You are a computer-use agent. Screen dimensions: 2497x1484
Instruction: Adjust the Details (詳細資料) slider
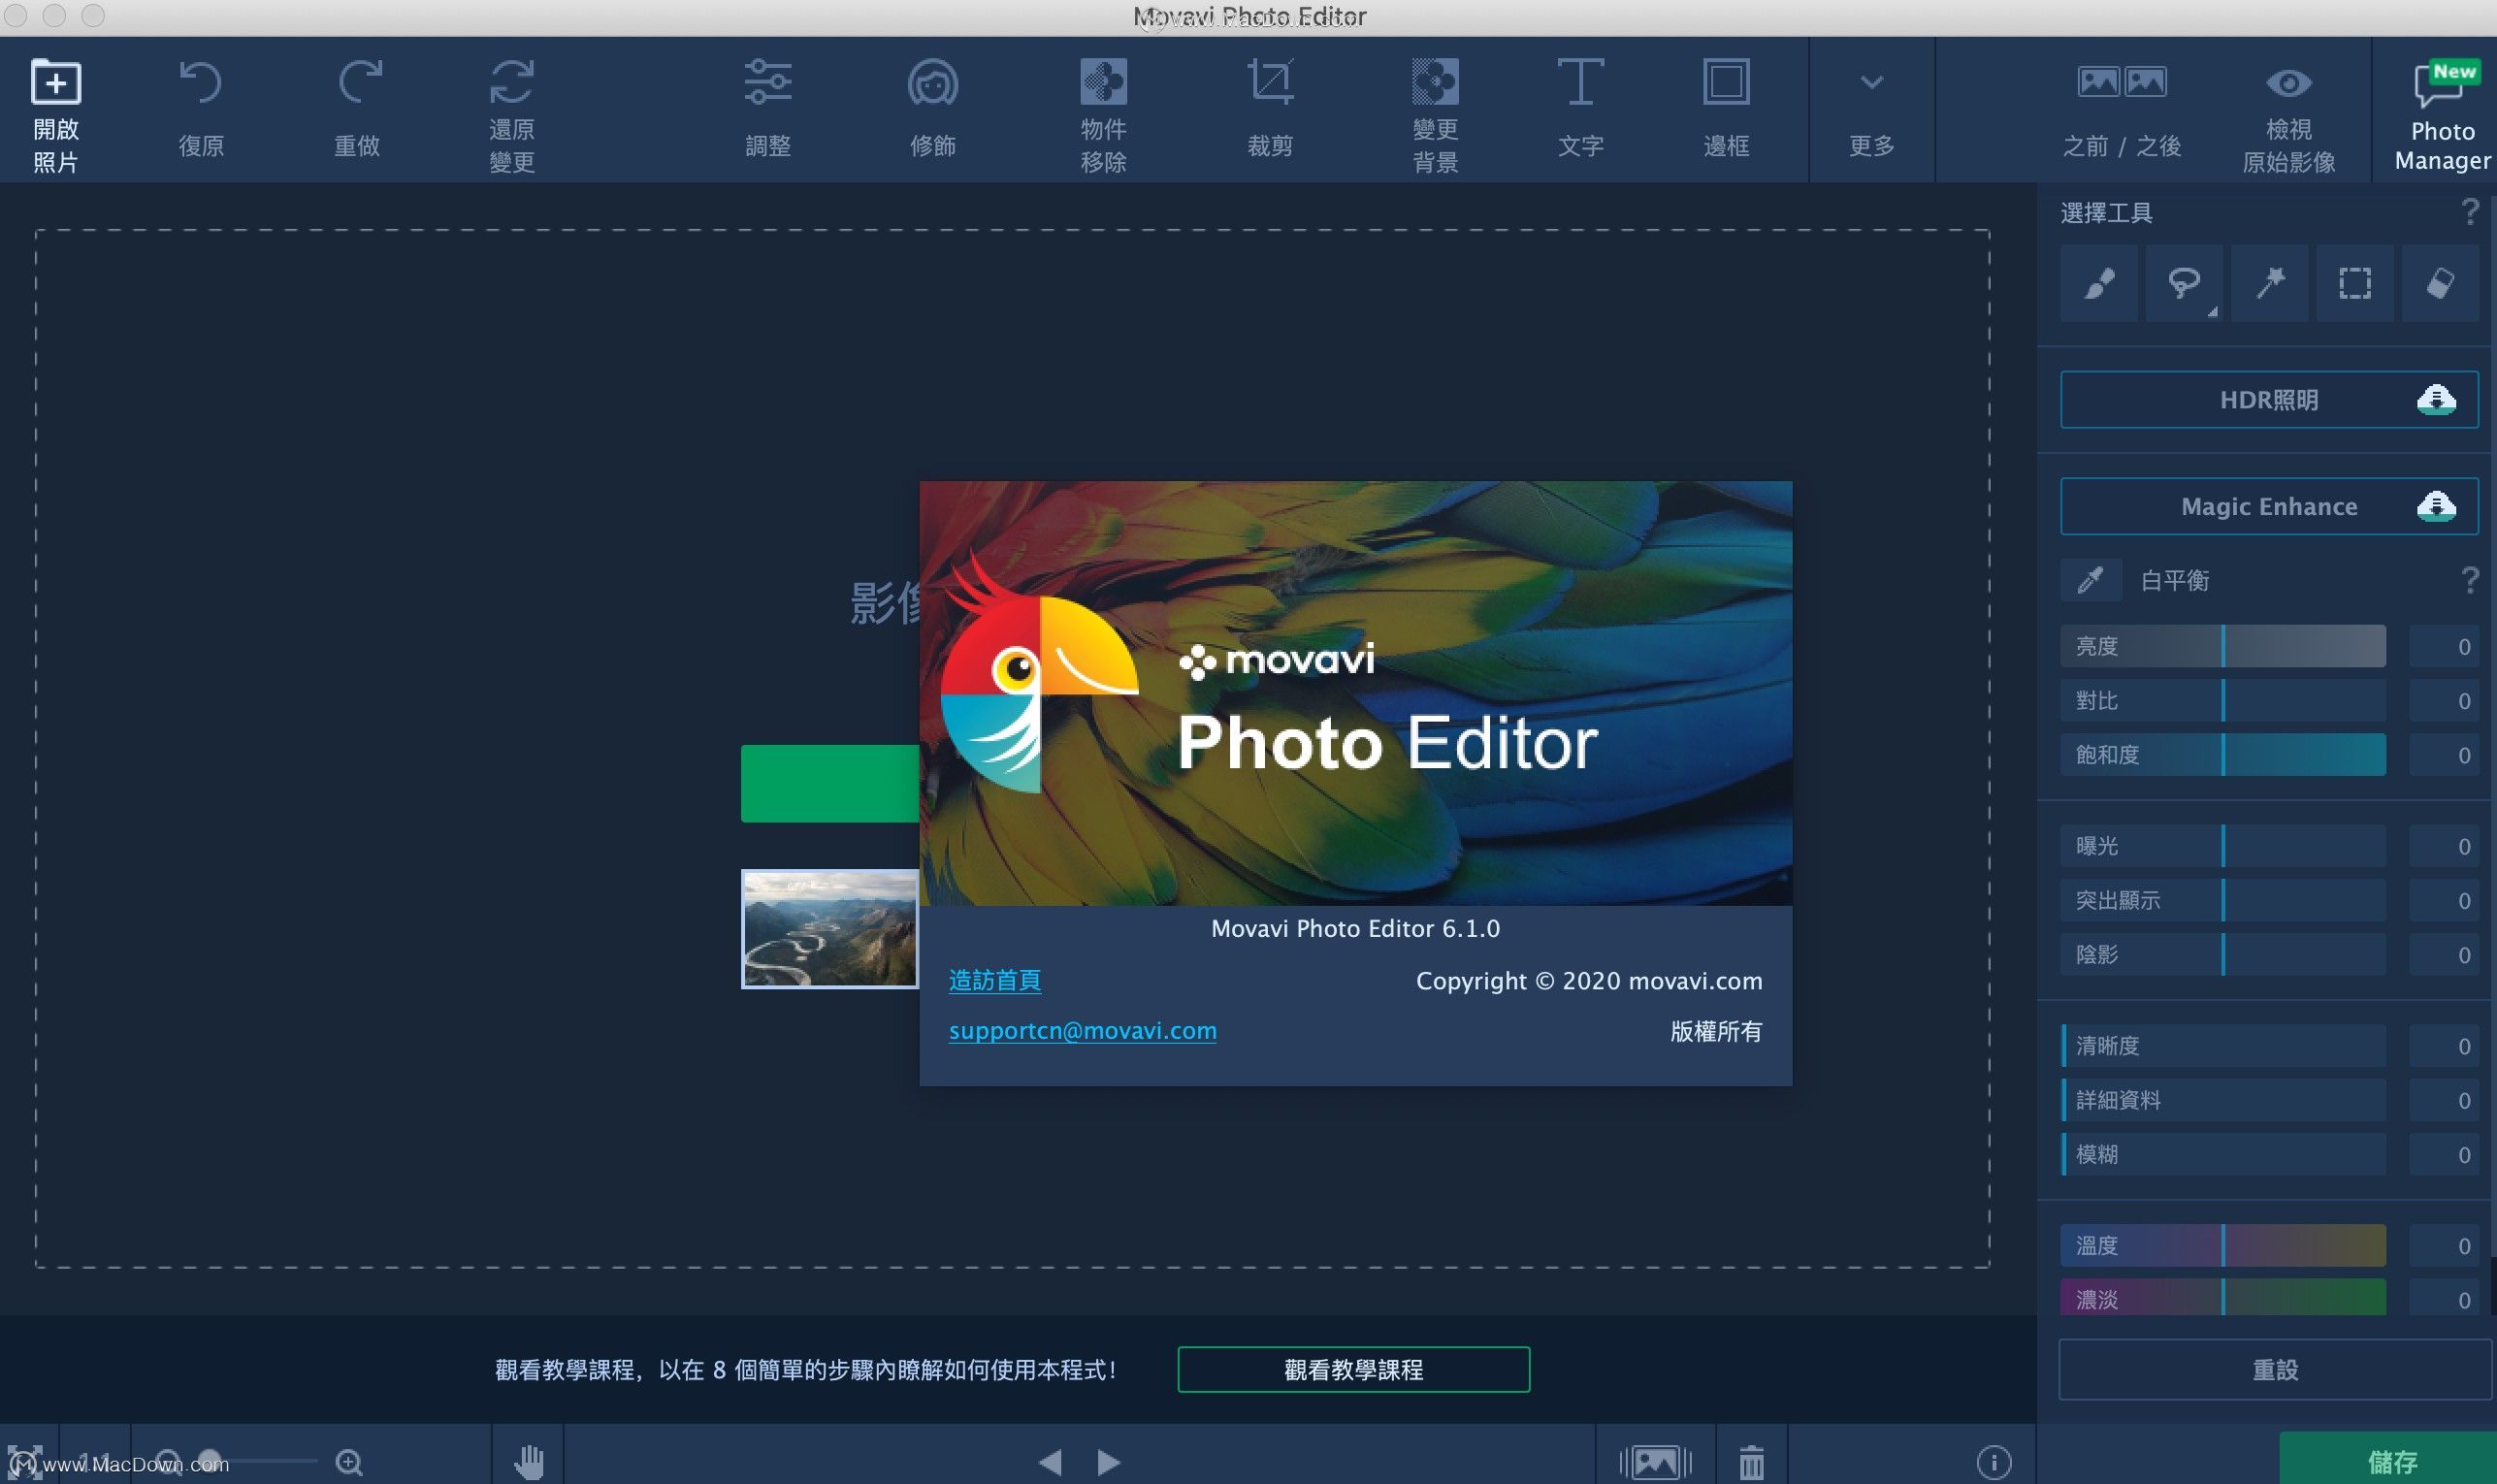click(x=2223, y=1100)
